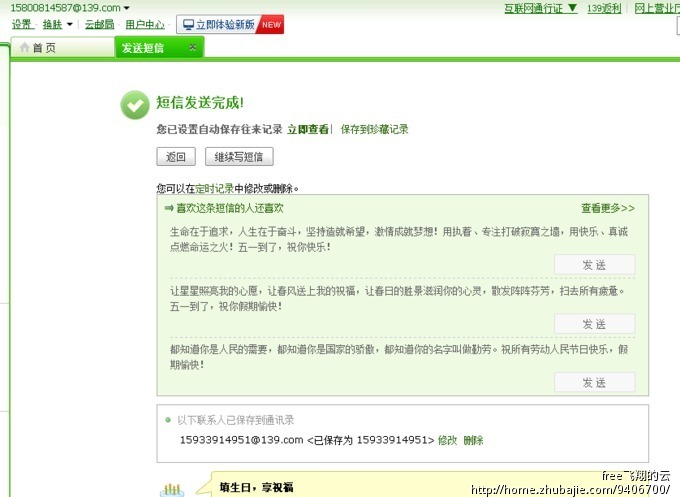Click the text 都知道你是人民的需要

pos(218,350)
